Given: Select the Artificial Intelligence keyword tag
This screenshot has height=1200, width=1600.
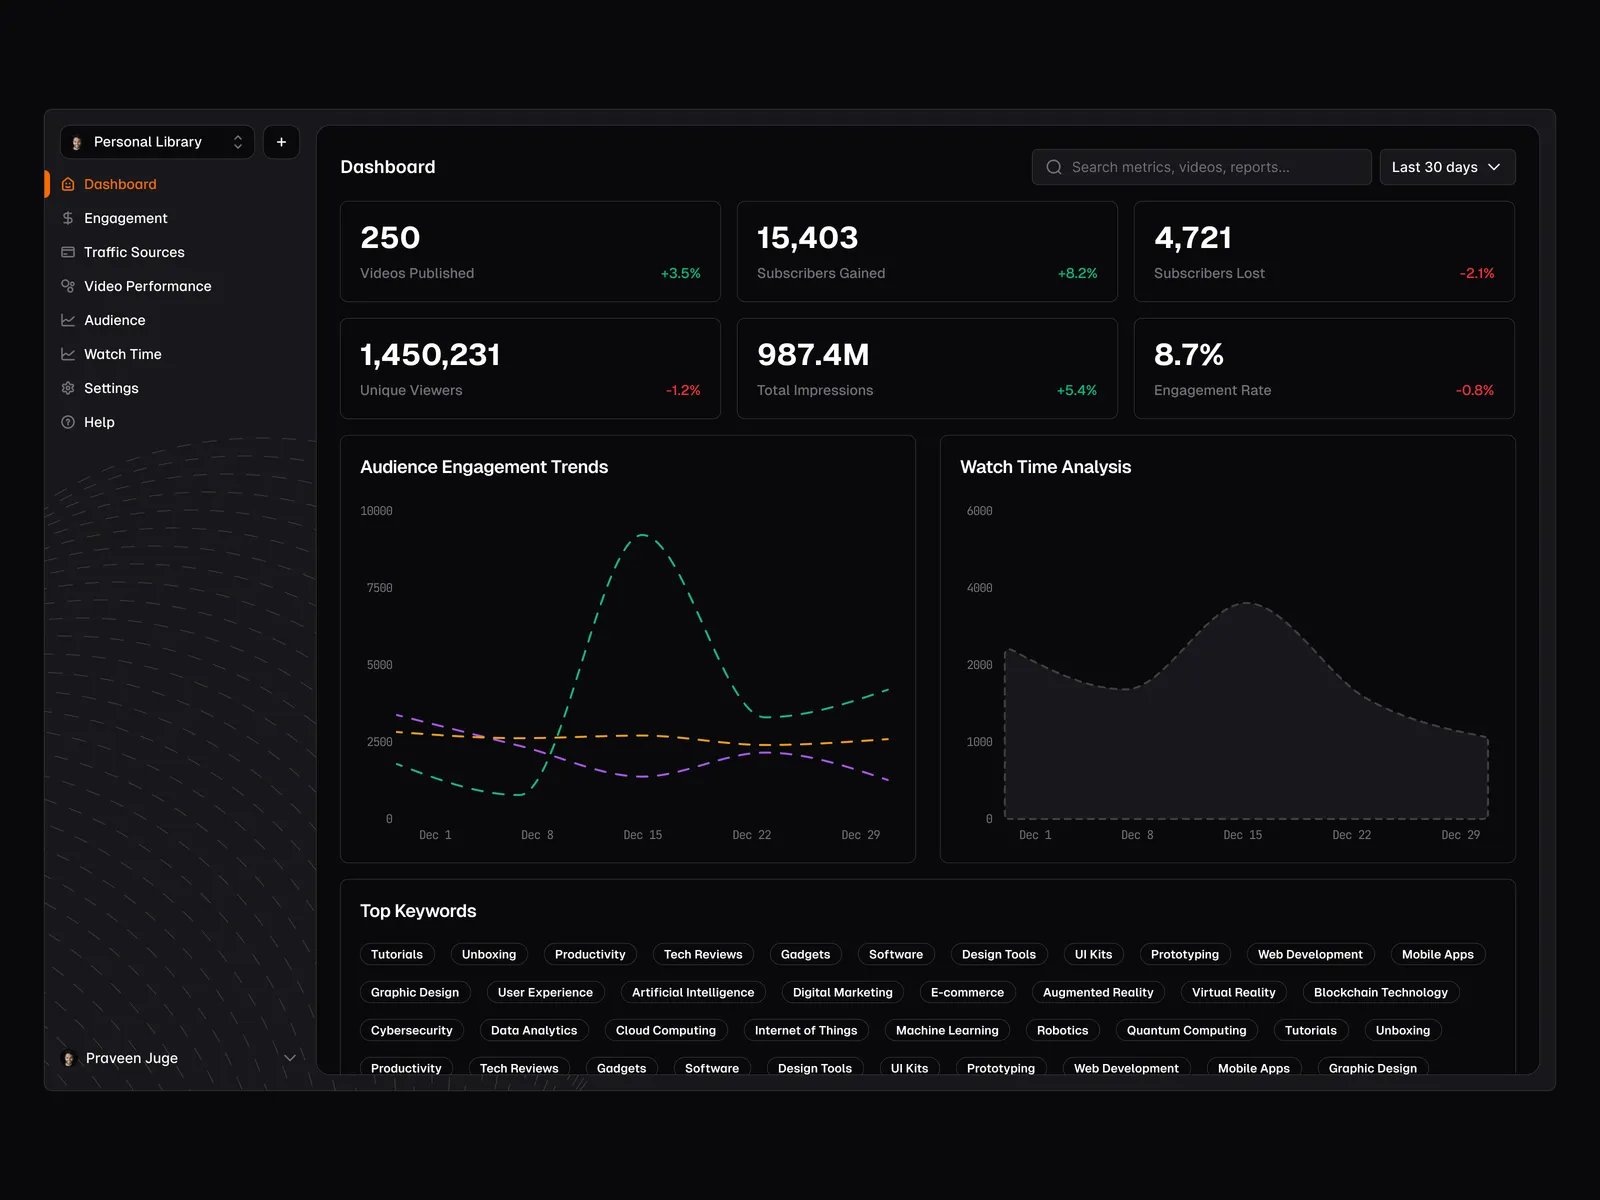Looking at the screenshot, I should coord(693,992).
